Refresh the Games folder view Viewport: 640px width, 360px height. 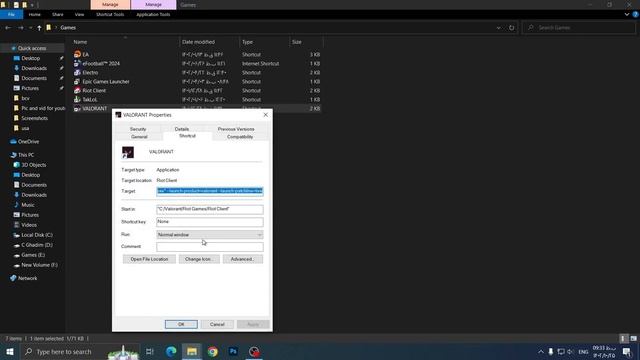[511, 28]
